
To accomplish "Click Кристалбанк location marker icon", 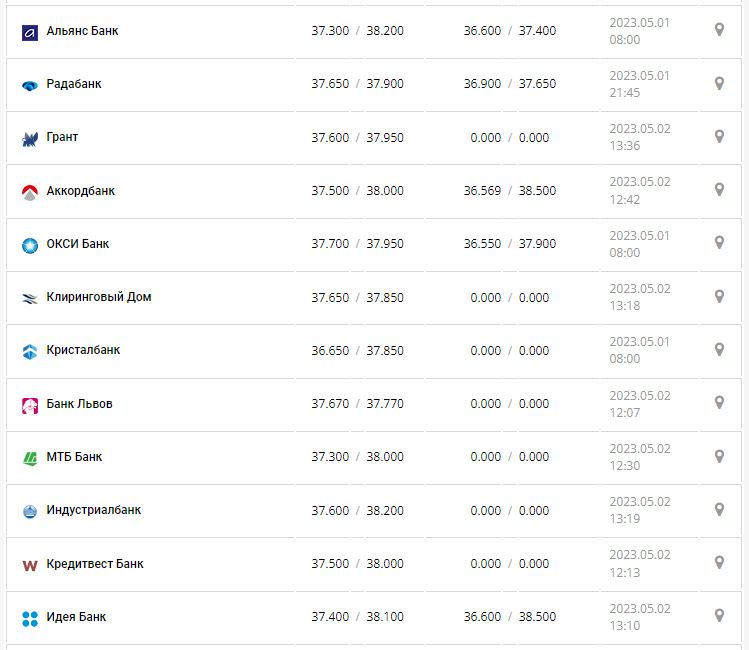I will pos(718,349).
